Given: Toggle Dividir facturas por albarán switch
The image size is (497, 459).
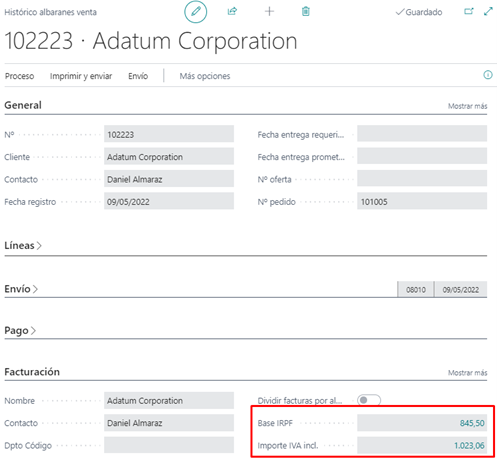Looking at the screenshot, I should coord(369,400).
